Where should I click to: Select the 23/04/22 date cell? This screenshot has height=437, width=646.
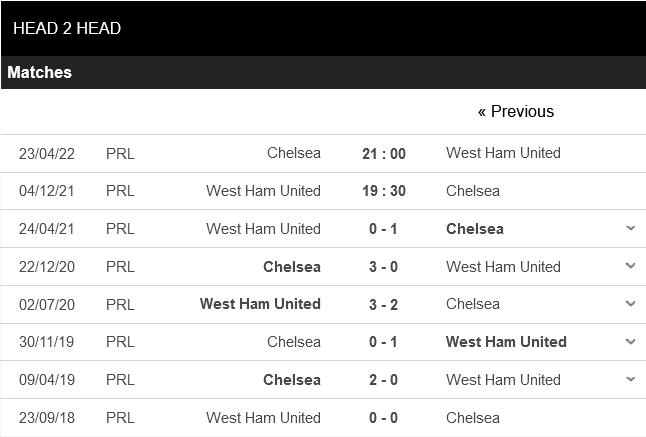click(46, 153)
